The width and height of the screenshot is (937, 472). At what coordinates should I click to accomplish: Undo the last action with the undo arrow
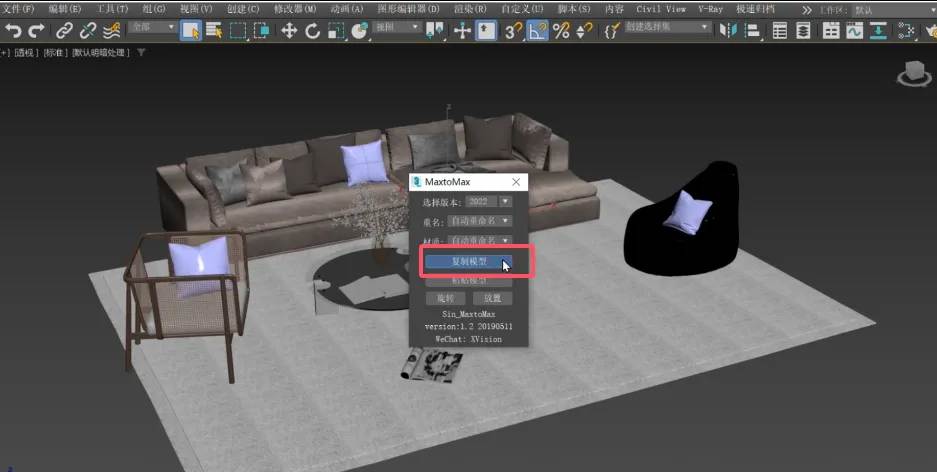[x=13, y=30]
